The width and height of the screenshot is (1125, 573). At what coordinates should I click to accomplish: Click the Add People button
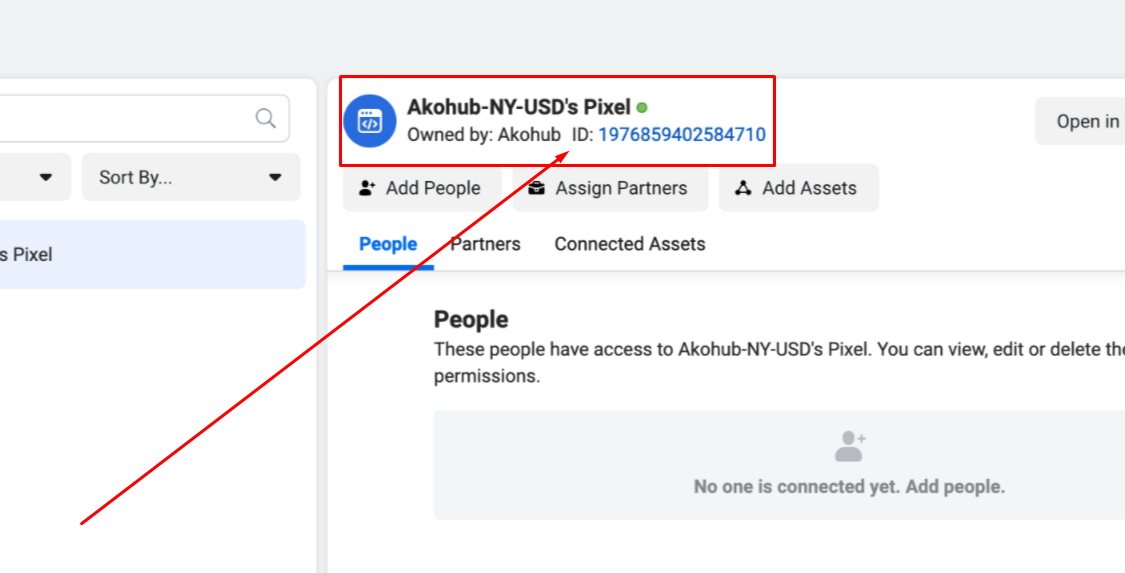[422, 188]
